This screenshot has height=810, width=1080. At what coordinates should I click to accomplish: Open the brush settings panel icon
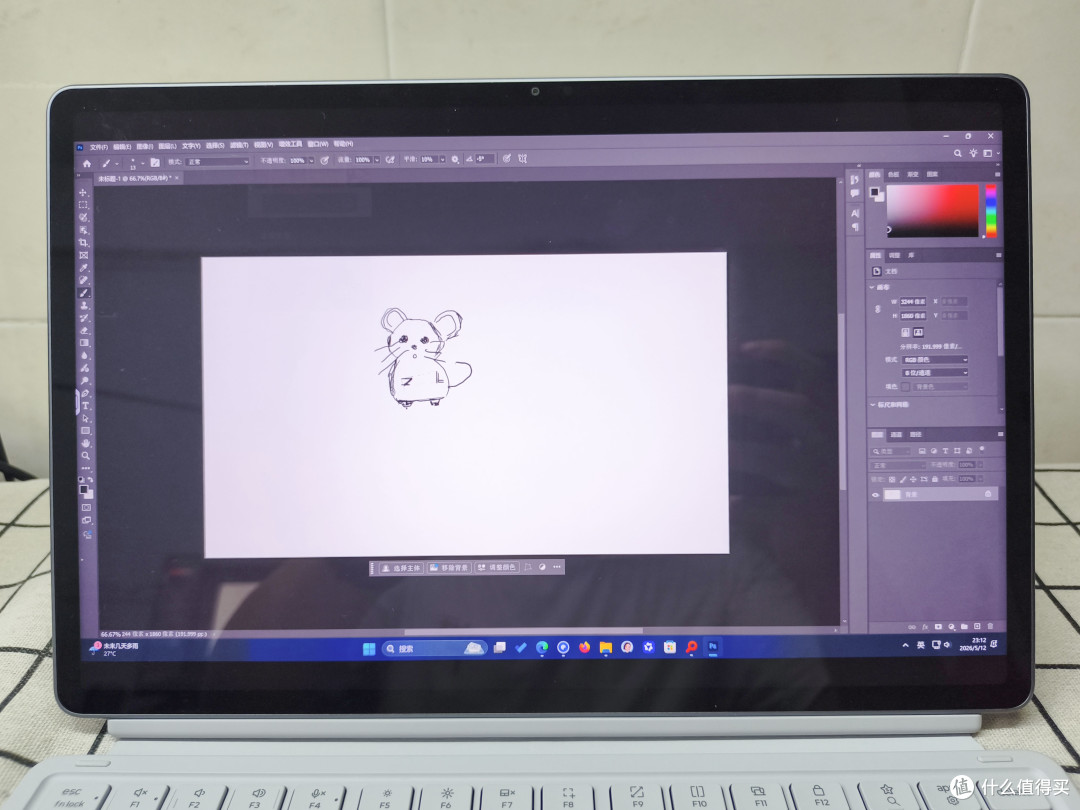click(x=155, y=163)
